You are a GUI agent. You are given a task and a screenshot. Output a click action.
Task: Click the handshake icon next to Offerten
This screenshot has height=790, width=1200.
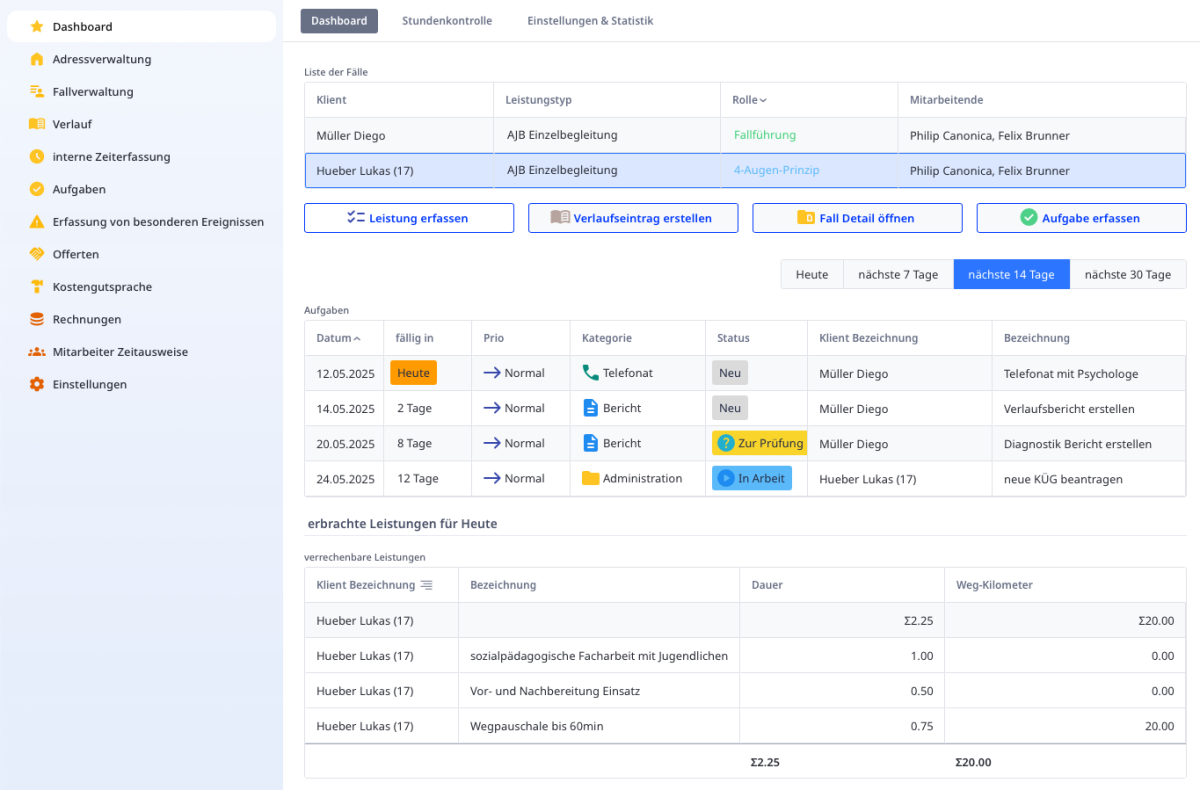click(37, 254)
